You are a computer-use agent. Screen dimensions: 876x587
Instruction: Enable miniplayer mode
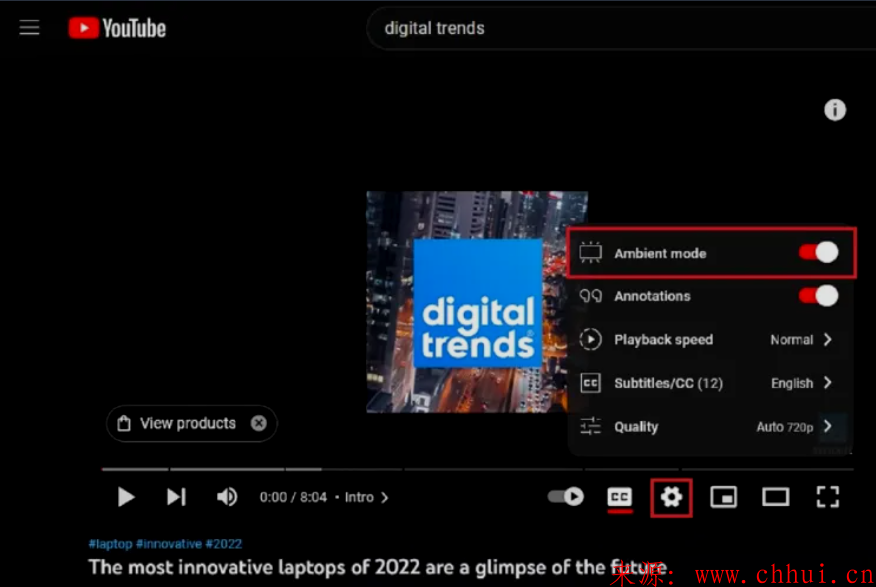723,497
